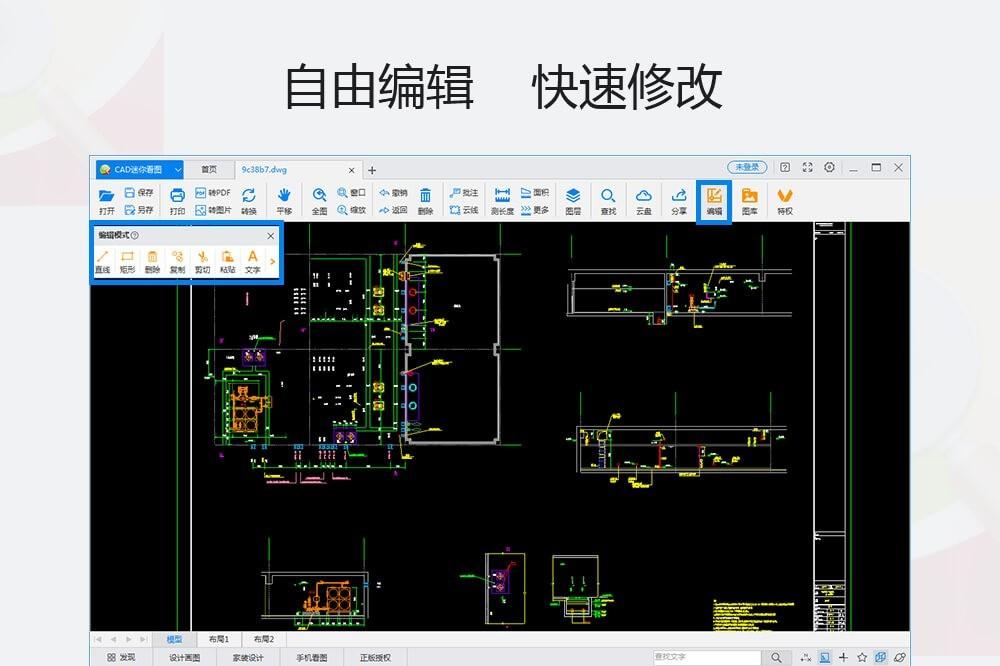The width and height of the screenshot is (1000, 666).
Task: Select 9c38b7.dwg file tab
Action: click(x=264, y=170)
